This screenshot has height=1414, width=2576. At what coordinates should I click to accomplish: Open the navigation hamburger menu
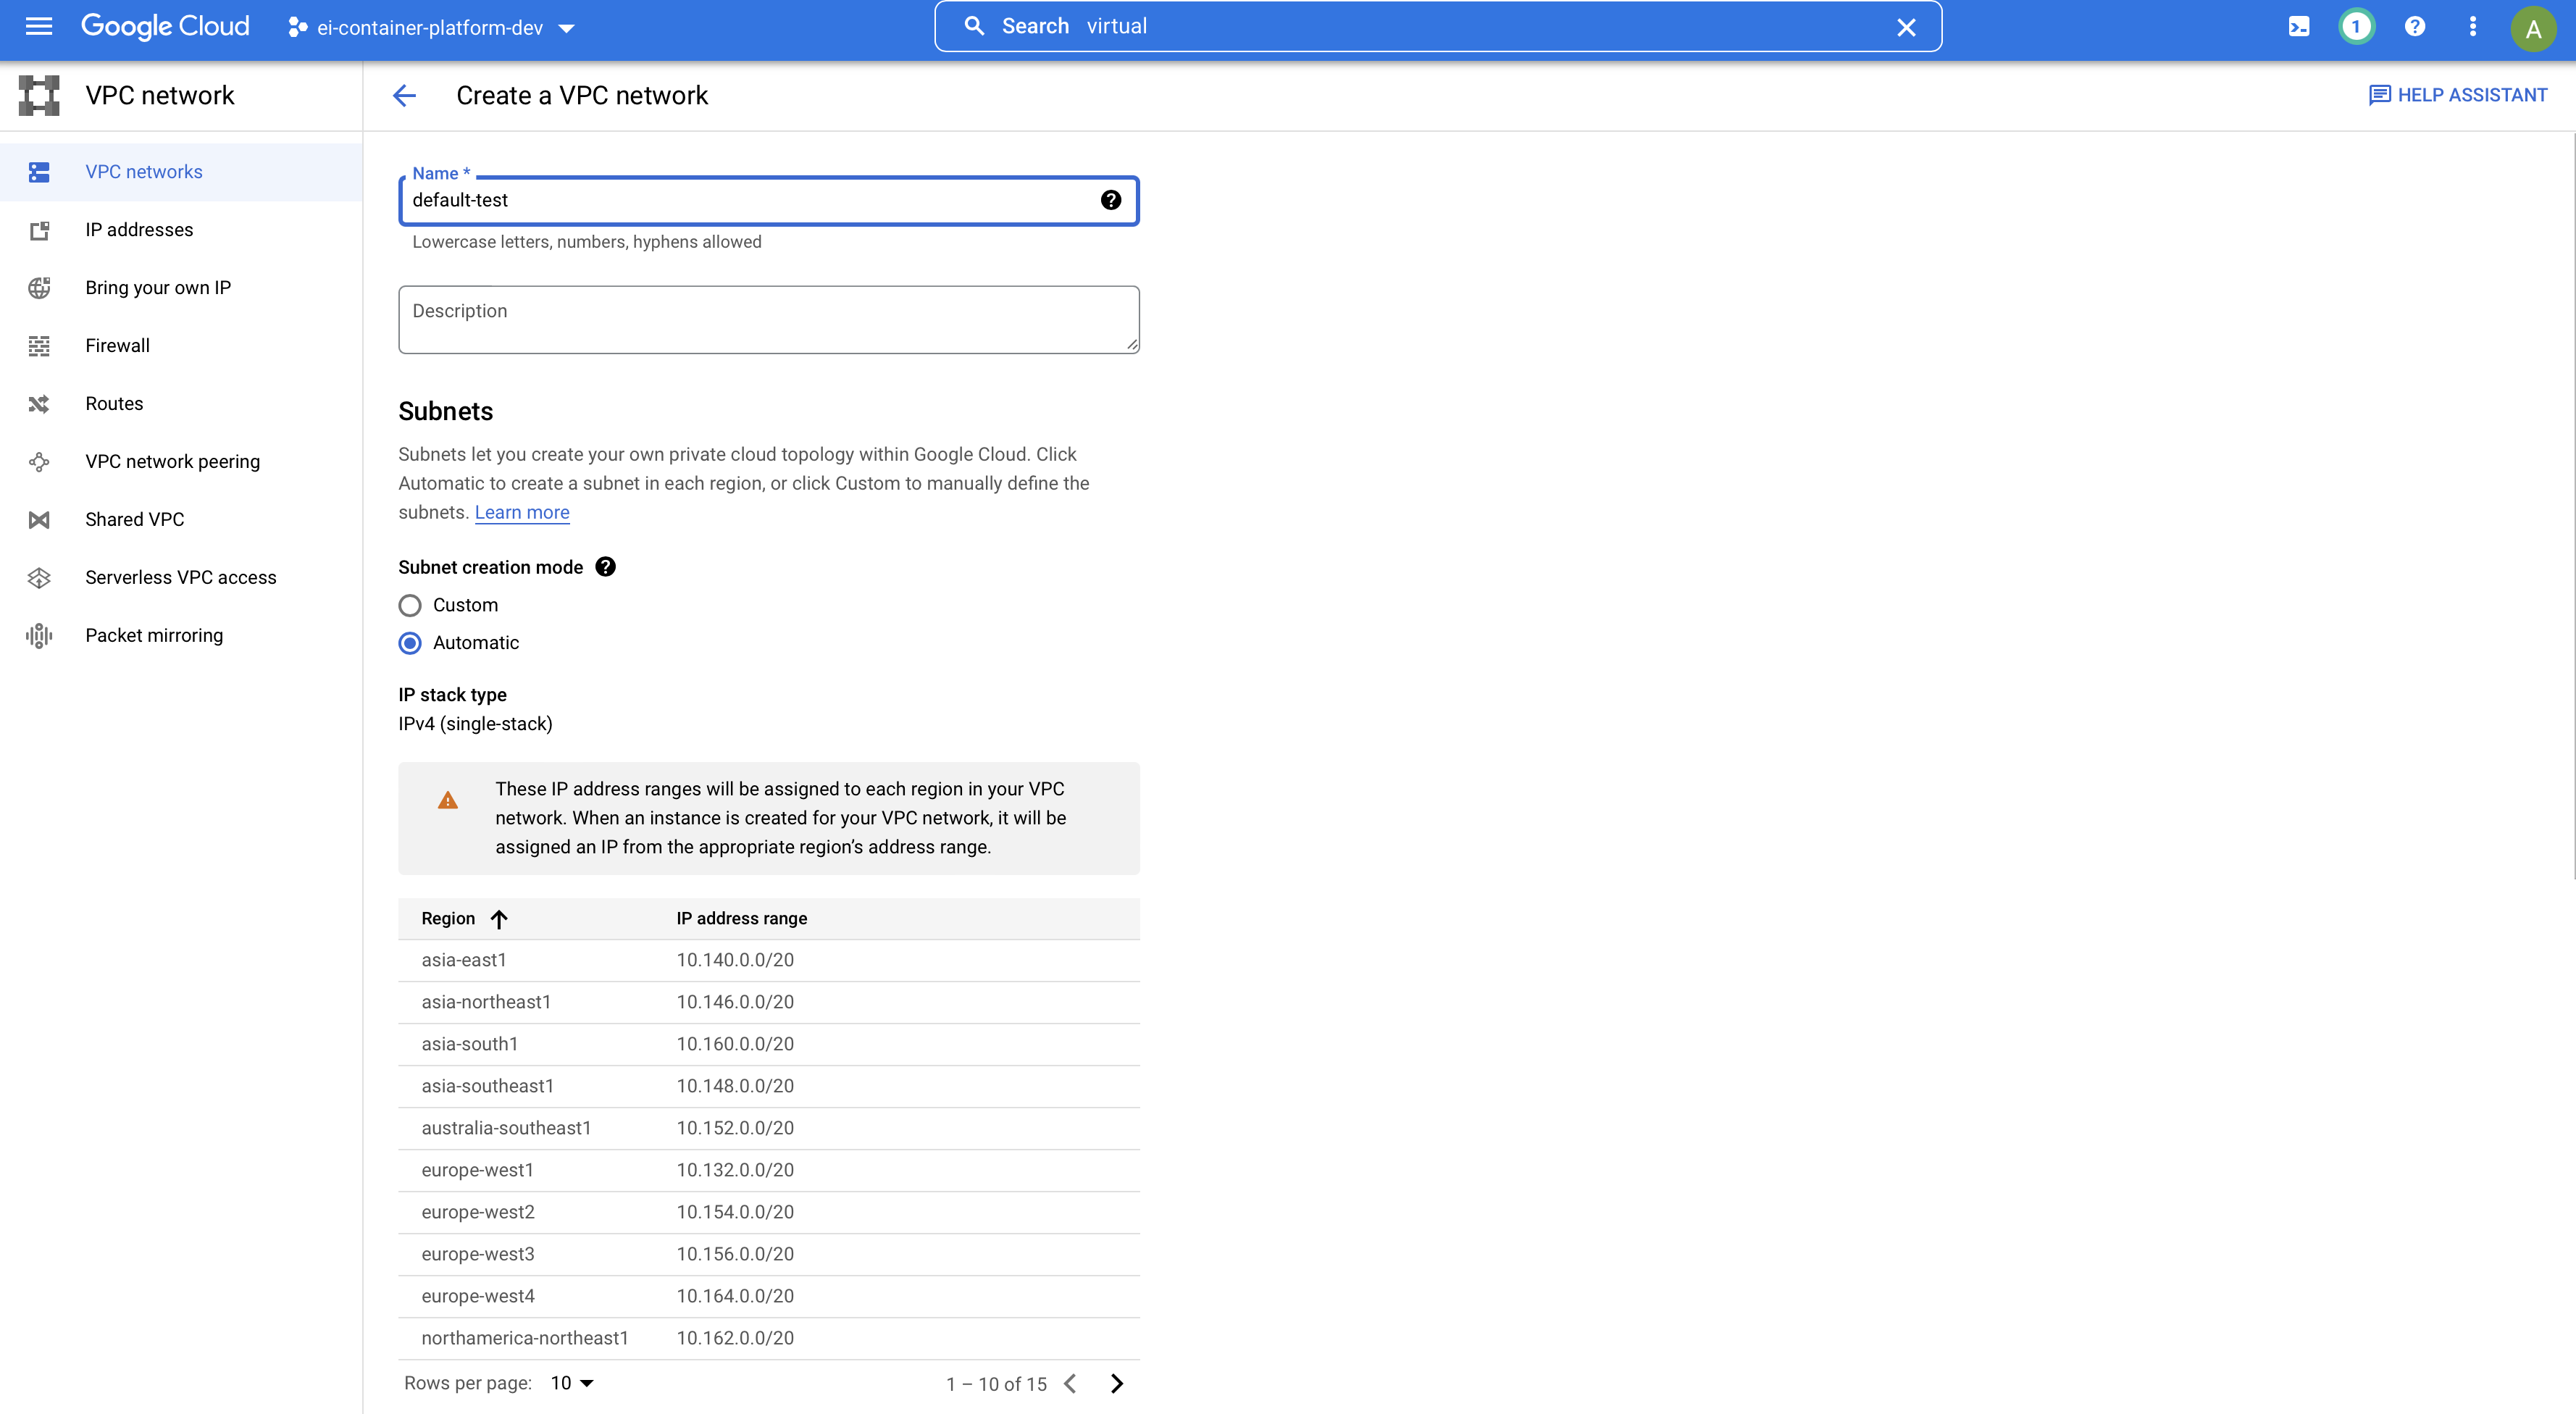[x=38, y=26]
